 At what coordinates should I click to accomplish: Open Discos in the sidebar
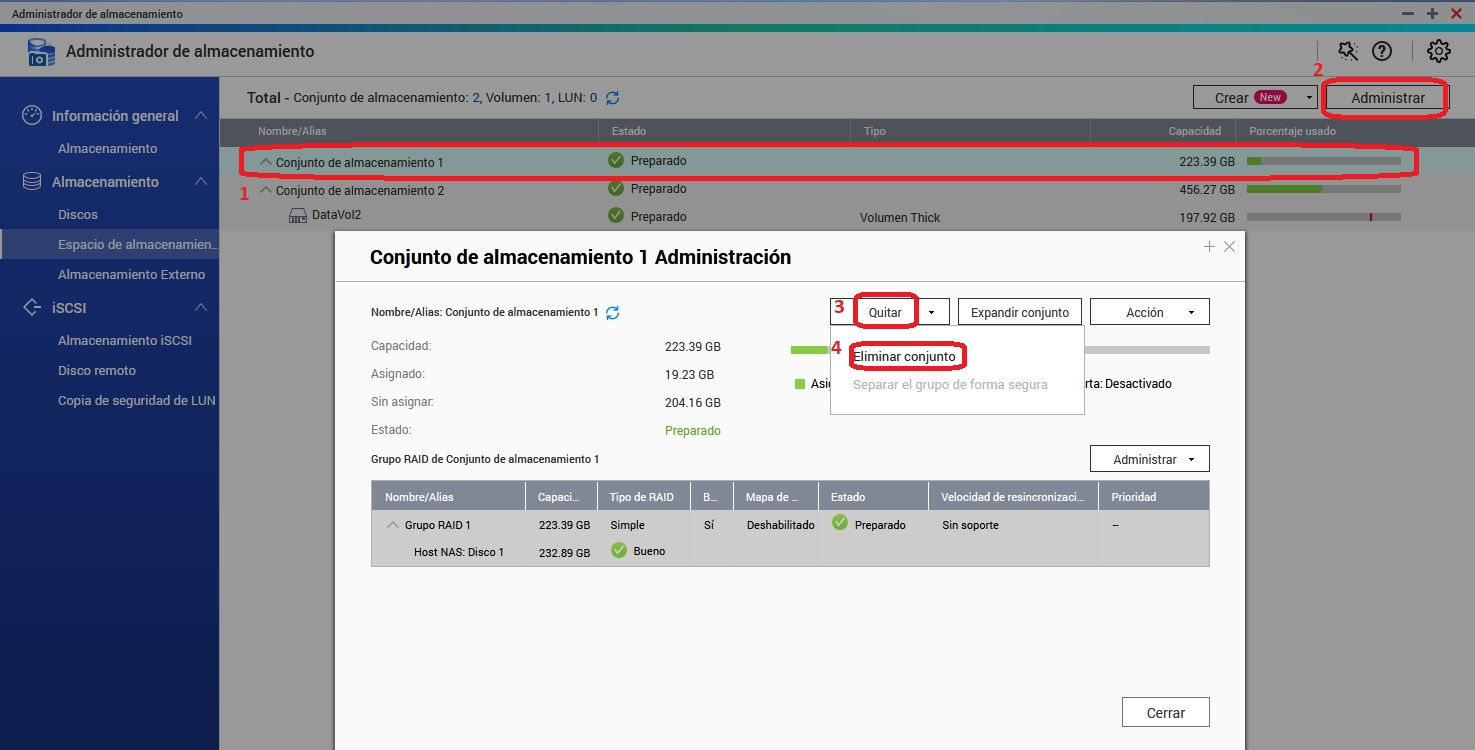78,214
